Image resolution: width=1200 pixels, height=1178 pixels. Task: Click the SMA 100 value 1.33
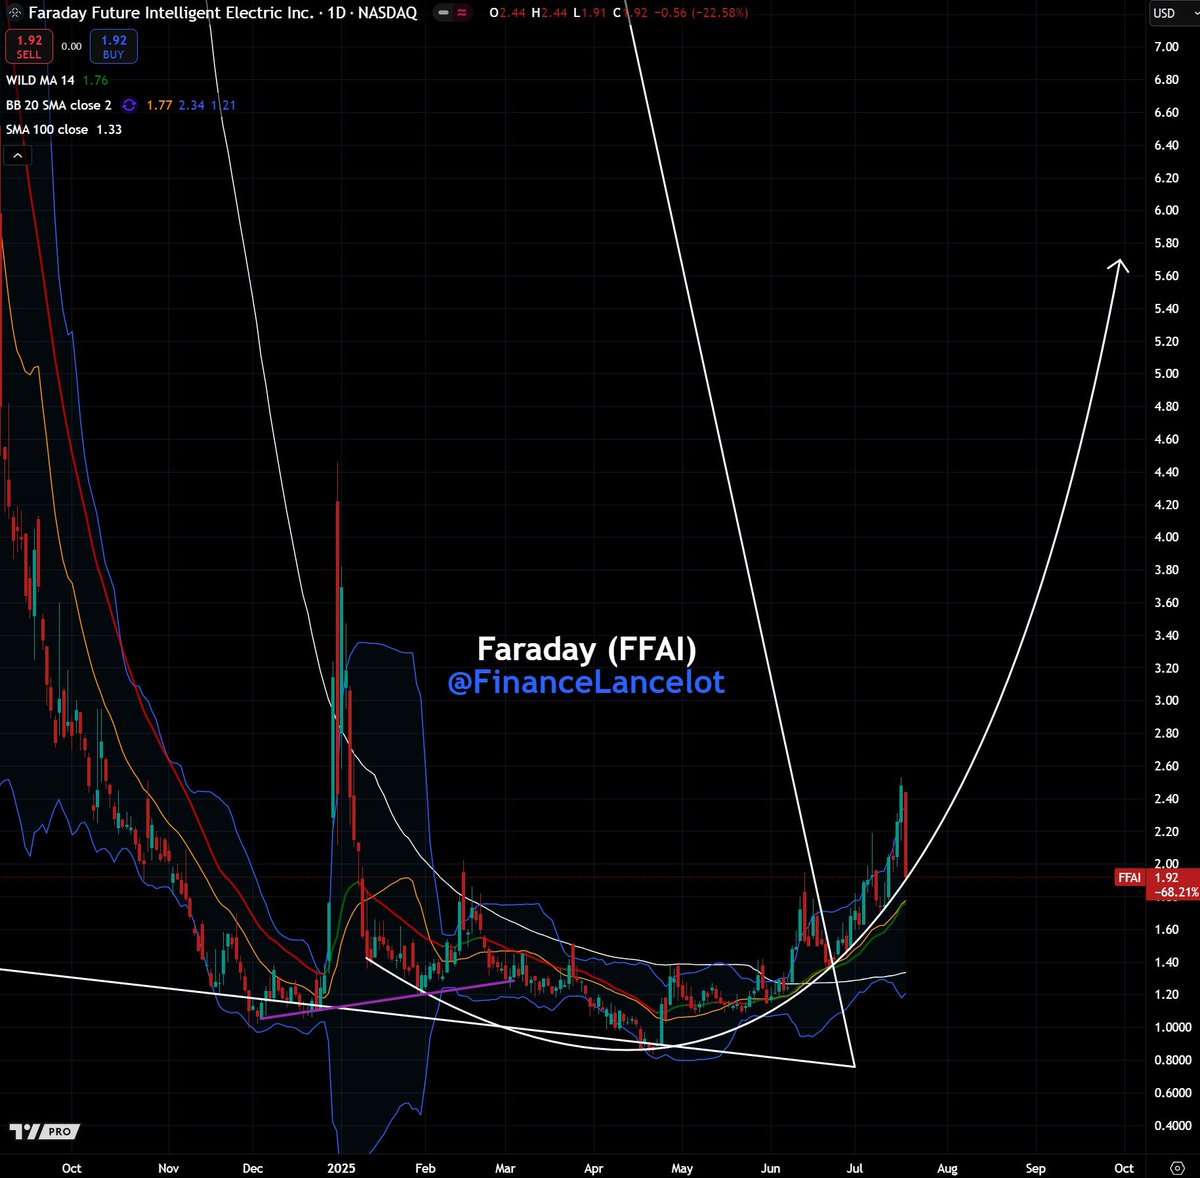click(x=109, y=129)
